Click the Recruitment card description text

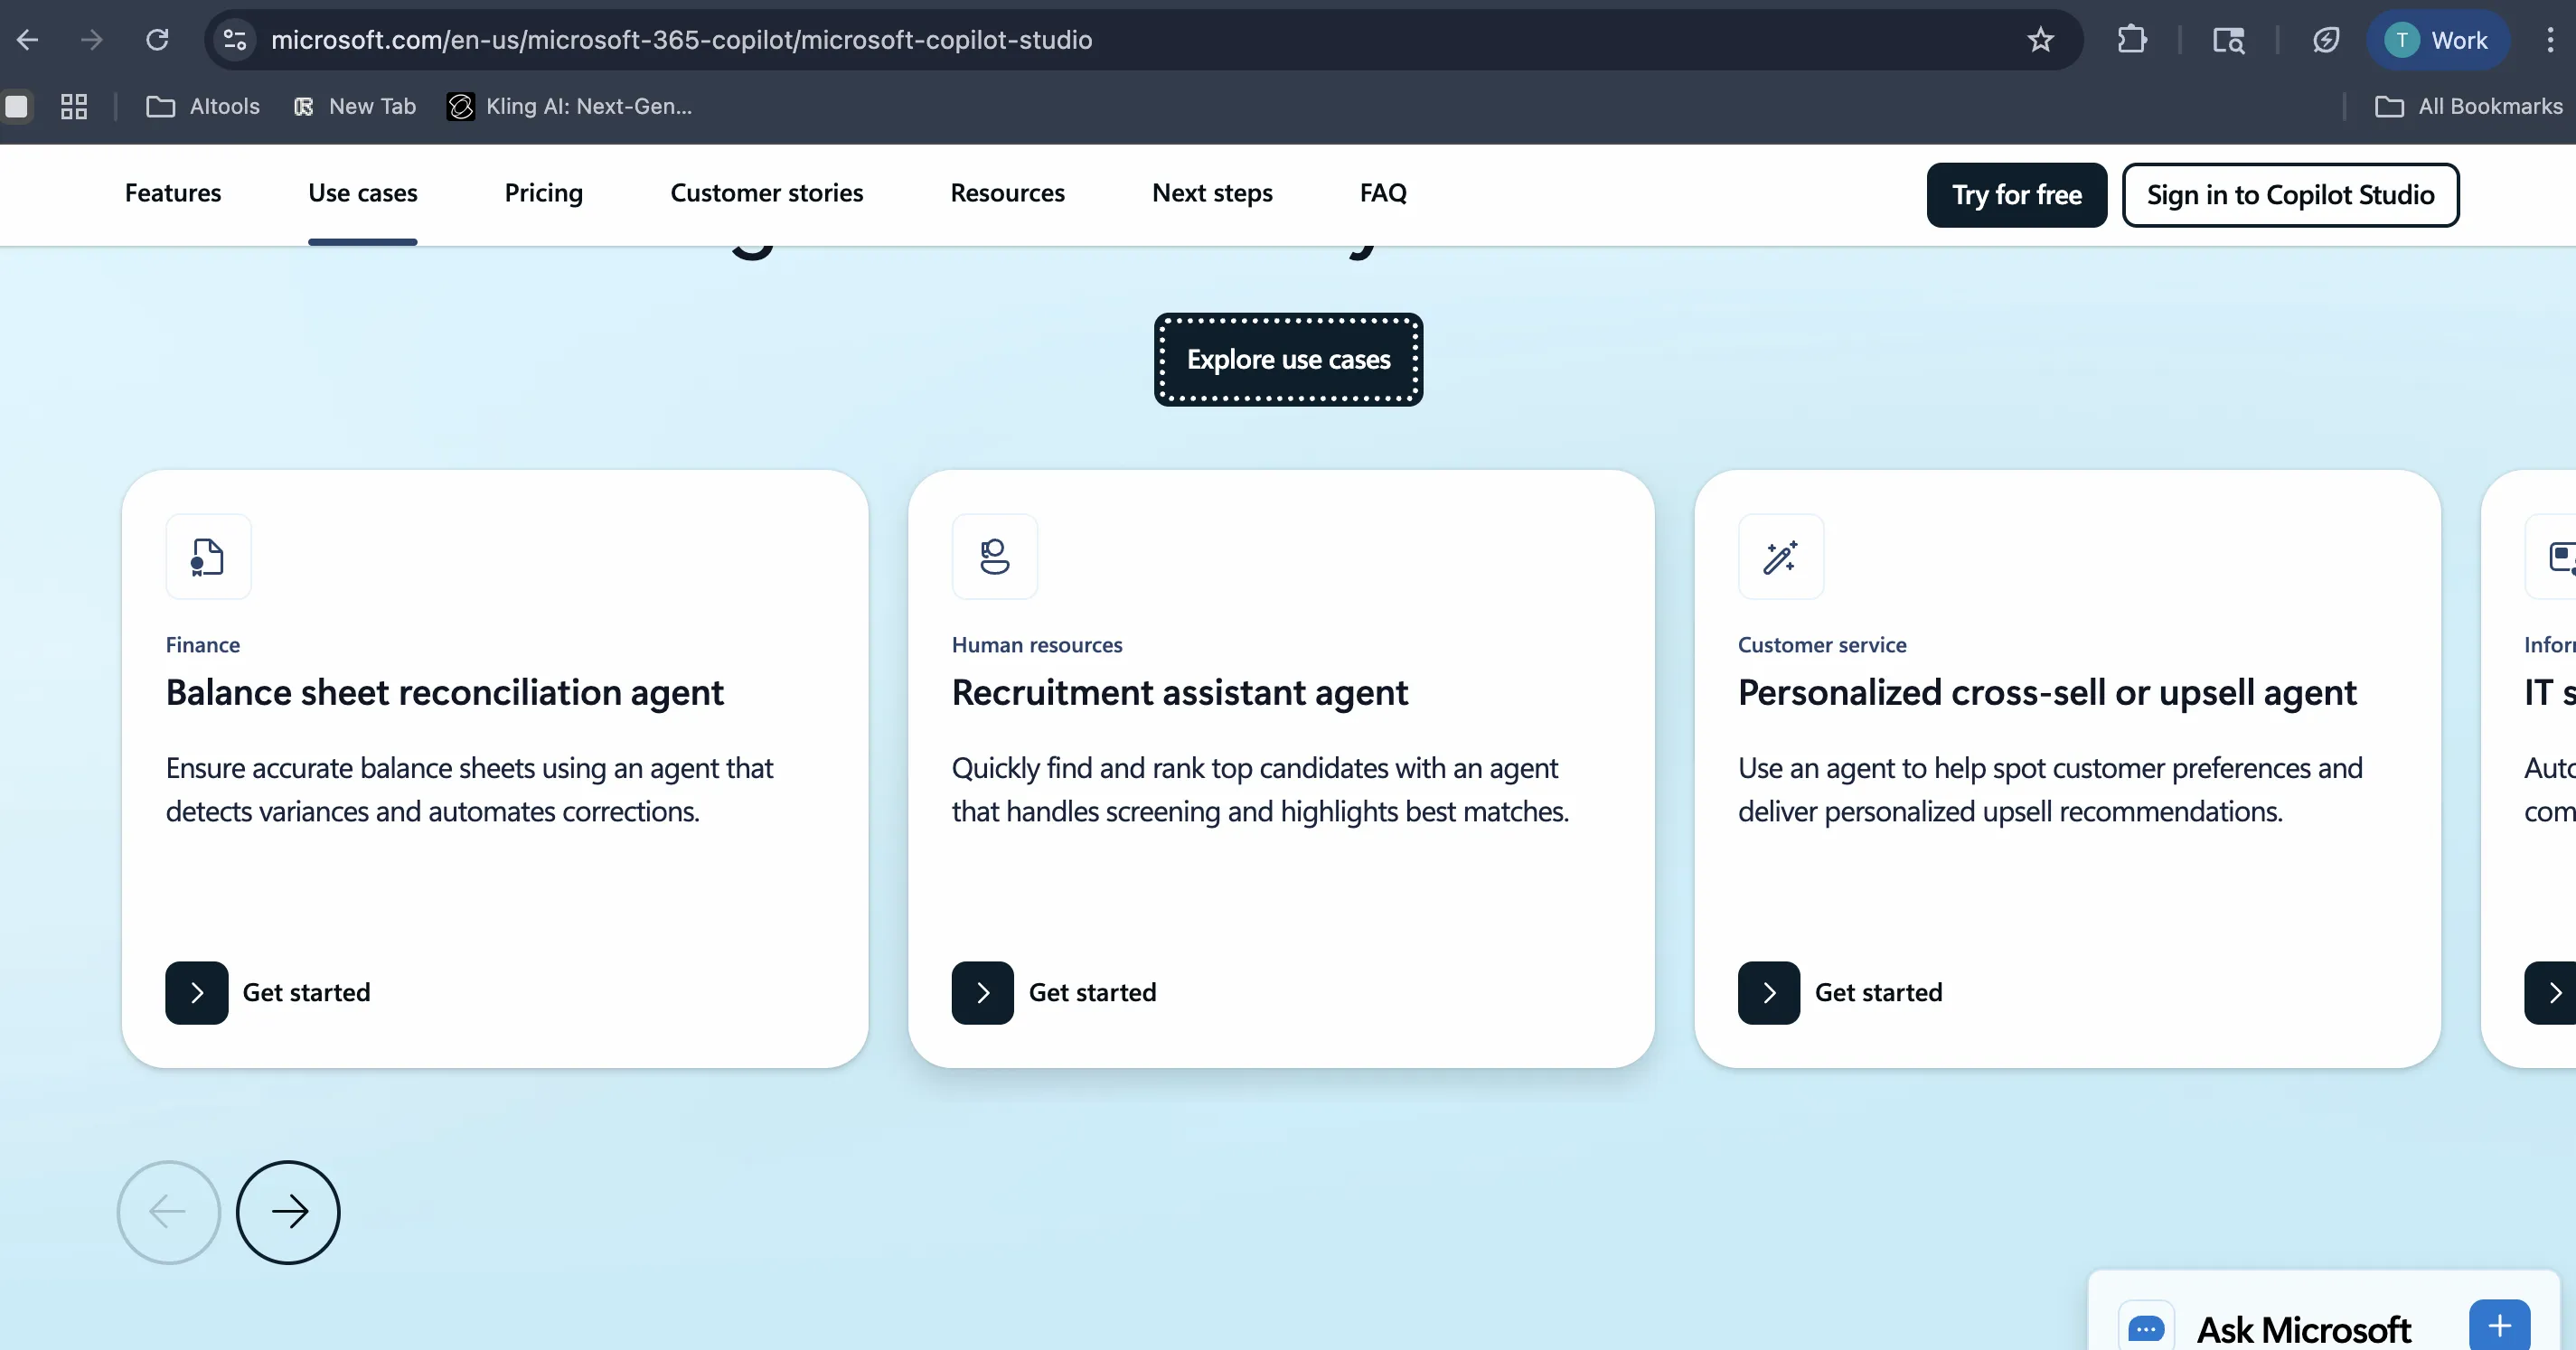point(1261,790)
